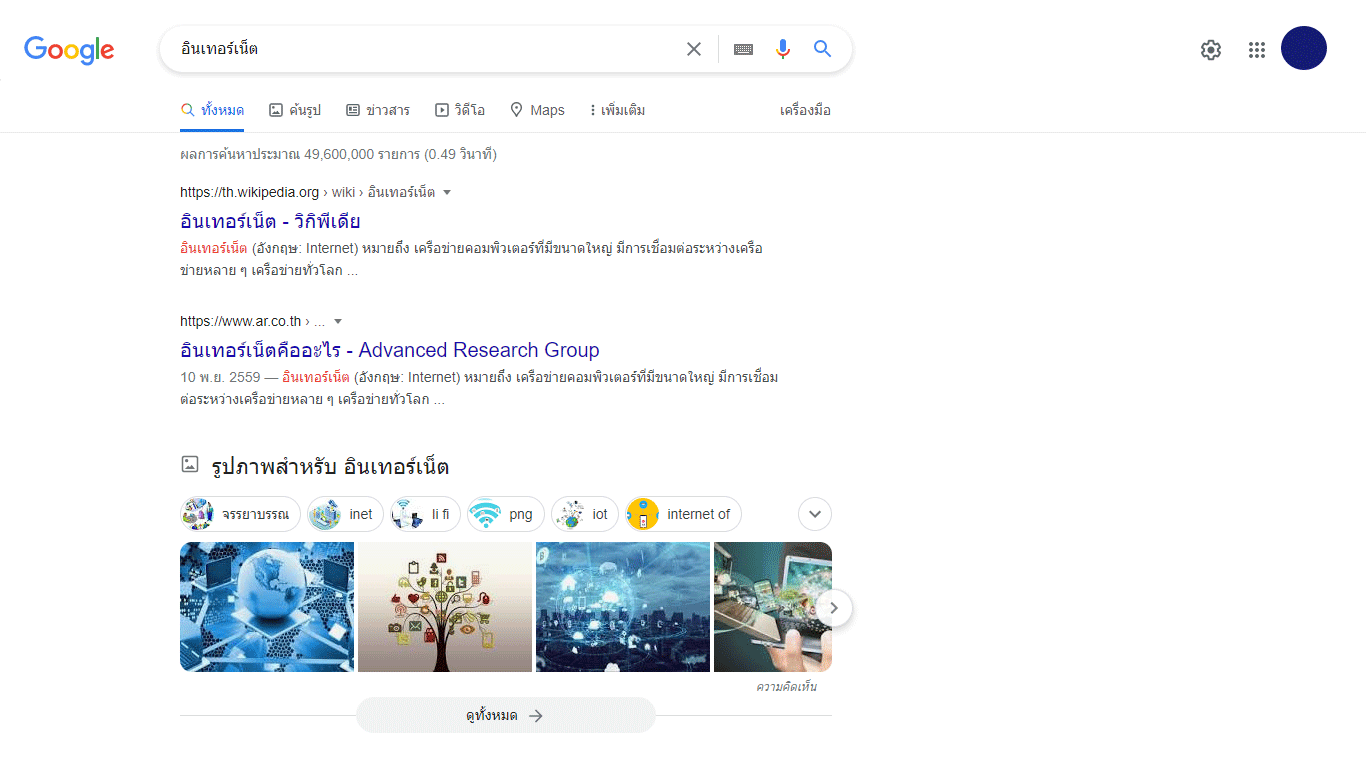Click the magnifying glass search button
Viewport: 1366px width, 774px height.
pyautogui.click(x=823, y=49)
